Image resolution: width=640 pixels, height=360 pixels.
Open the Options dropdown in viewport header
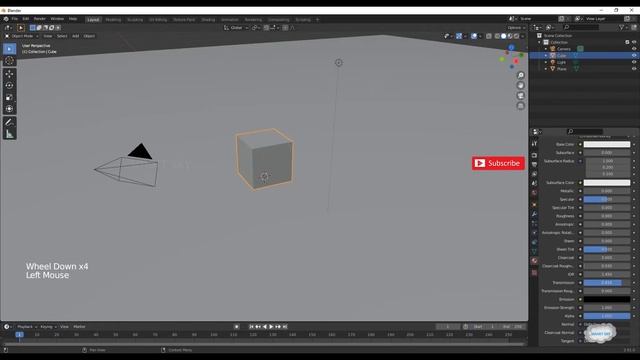click(x=516, y=28)
